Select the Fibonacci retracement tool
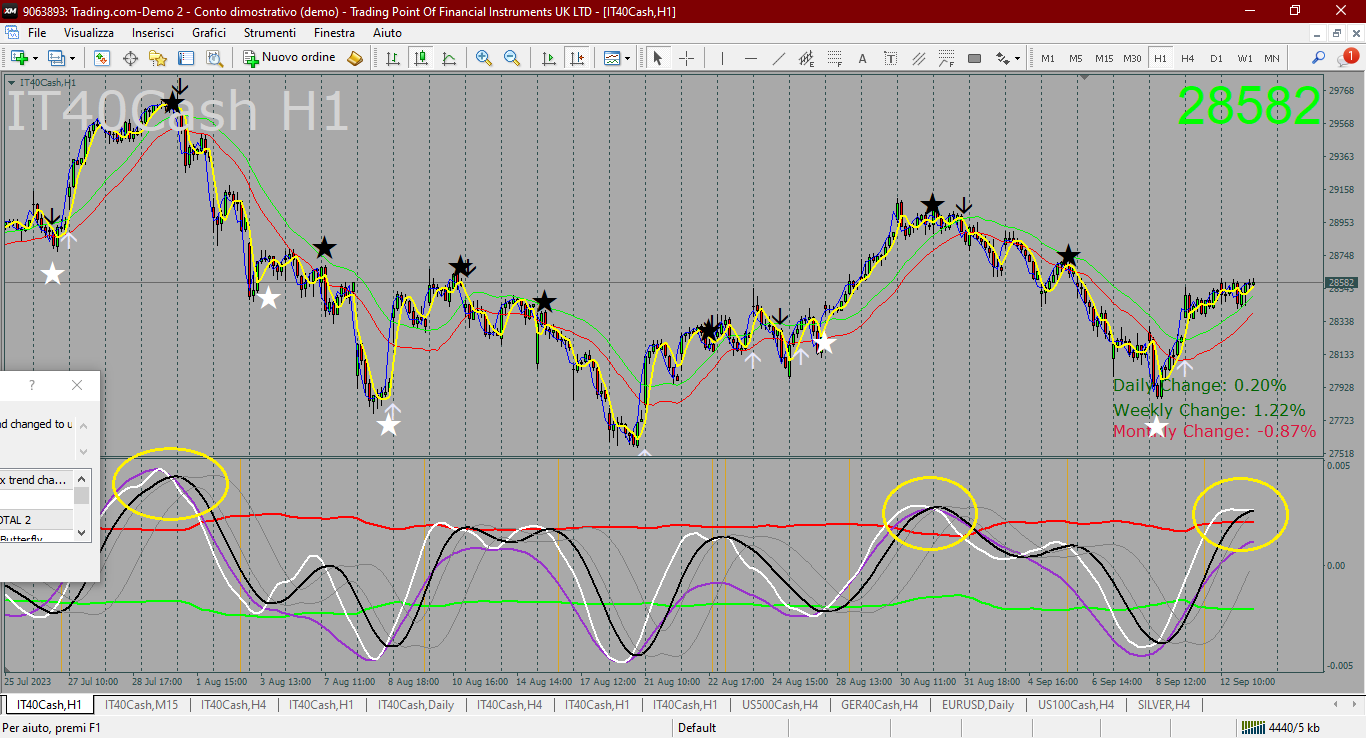 coord(834,58)
